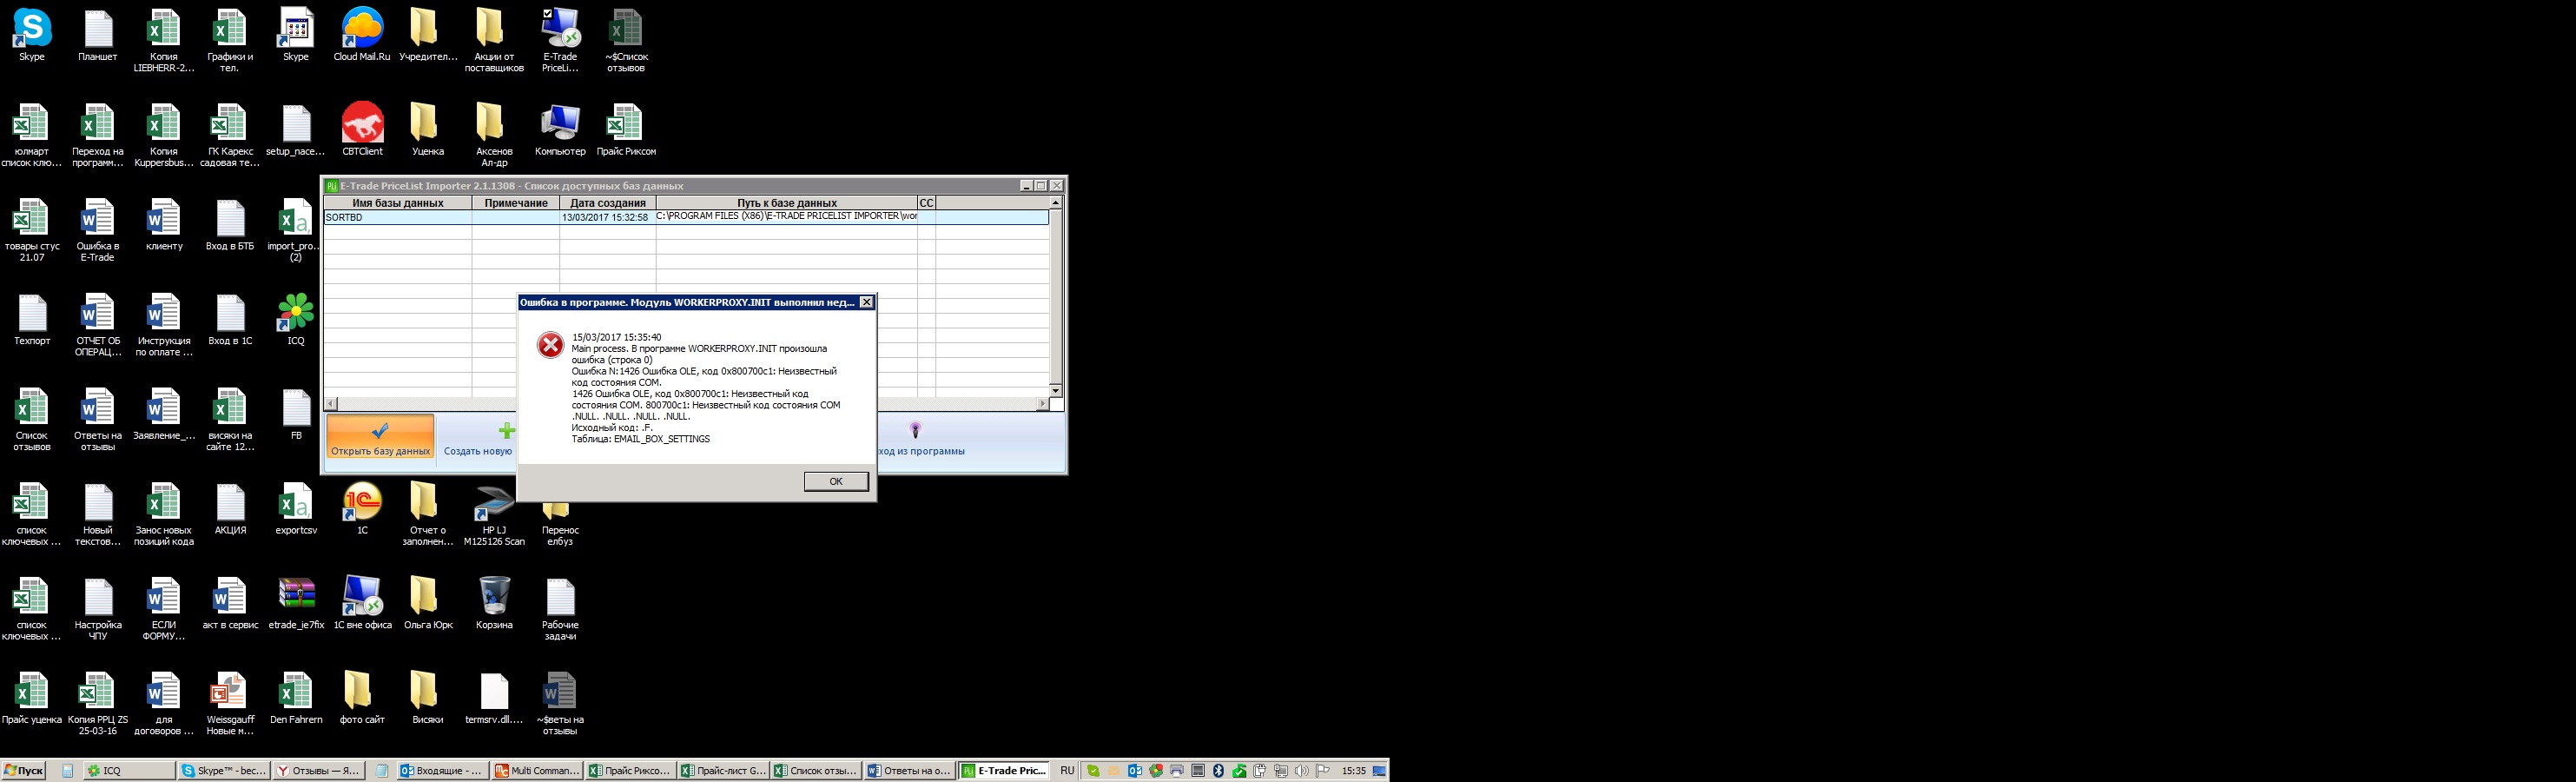This screenshot has height=782, width=2576.
Task: Select the E-Trade PriceLi... desktop shortcut
Action: click(560, 41)
